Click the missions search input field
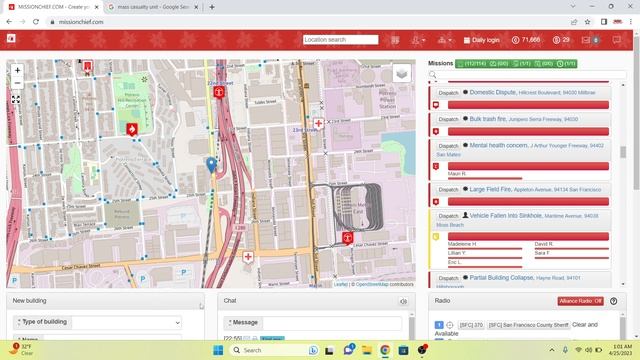Screen dimensions: 640x360 tap(532, 75)
